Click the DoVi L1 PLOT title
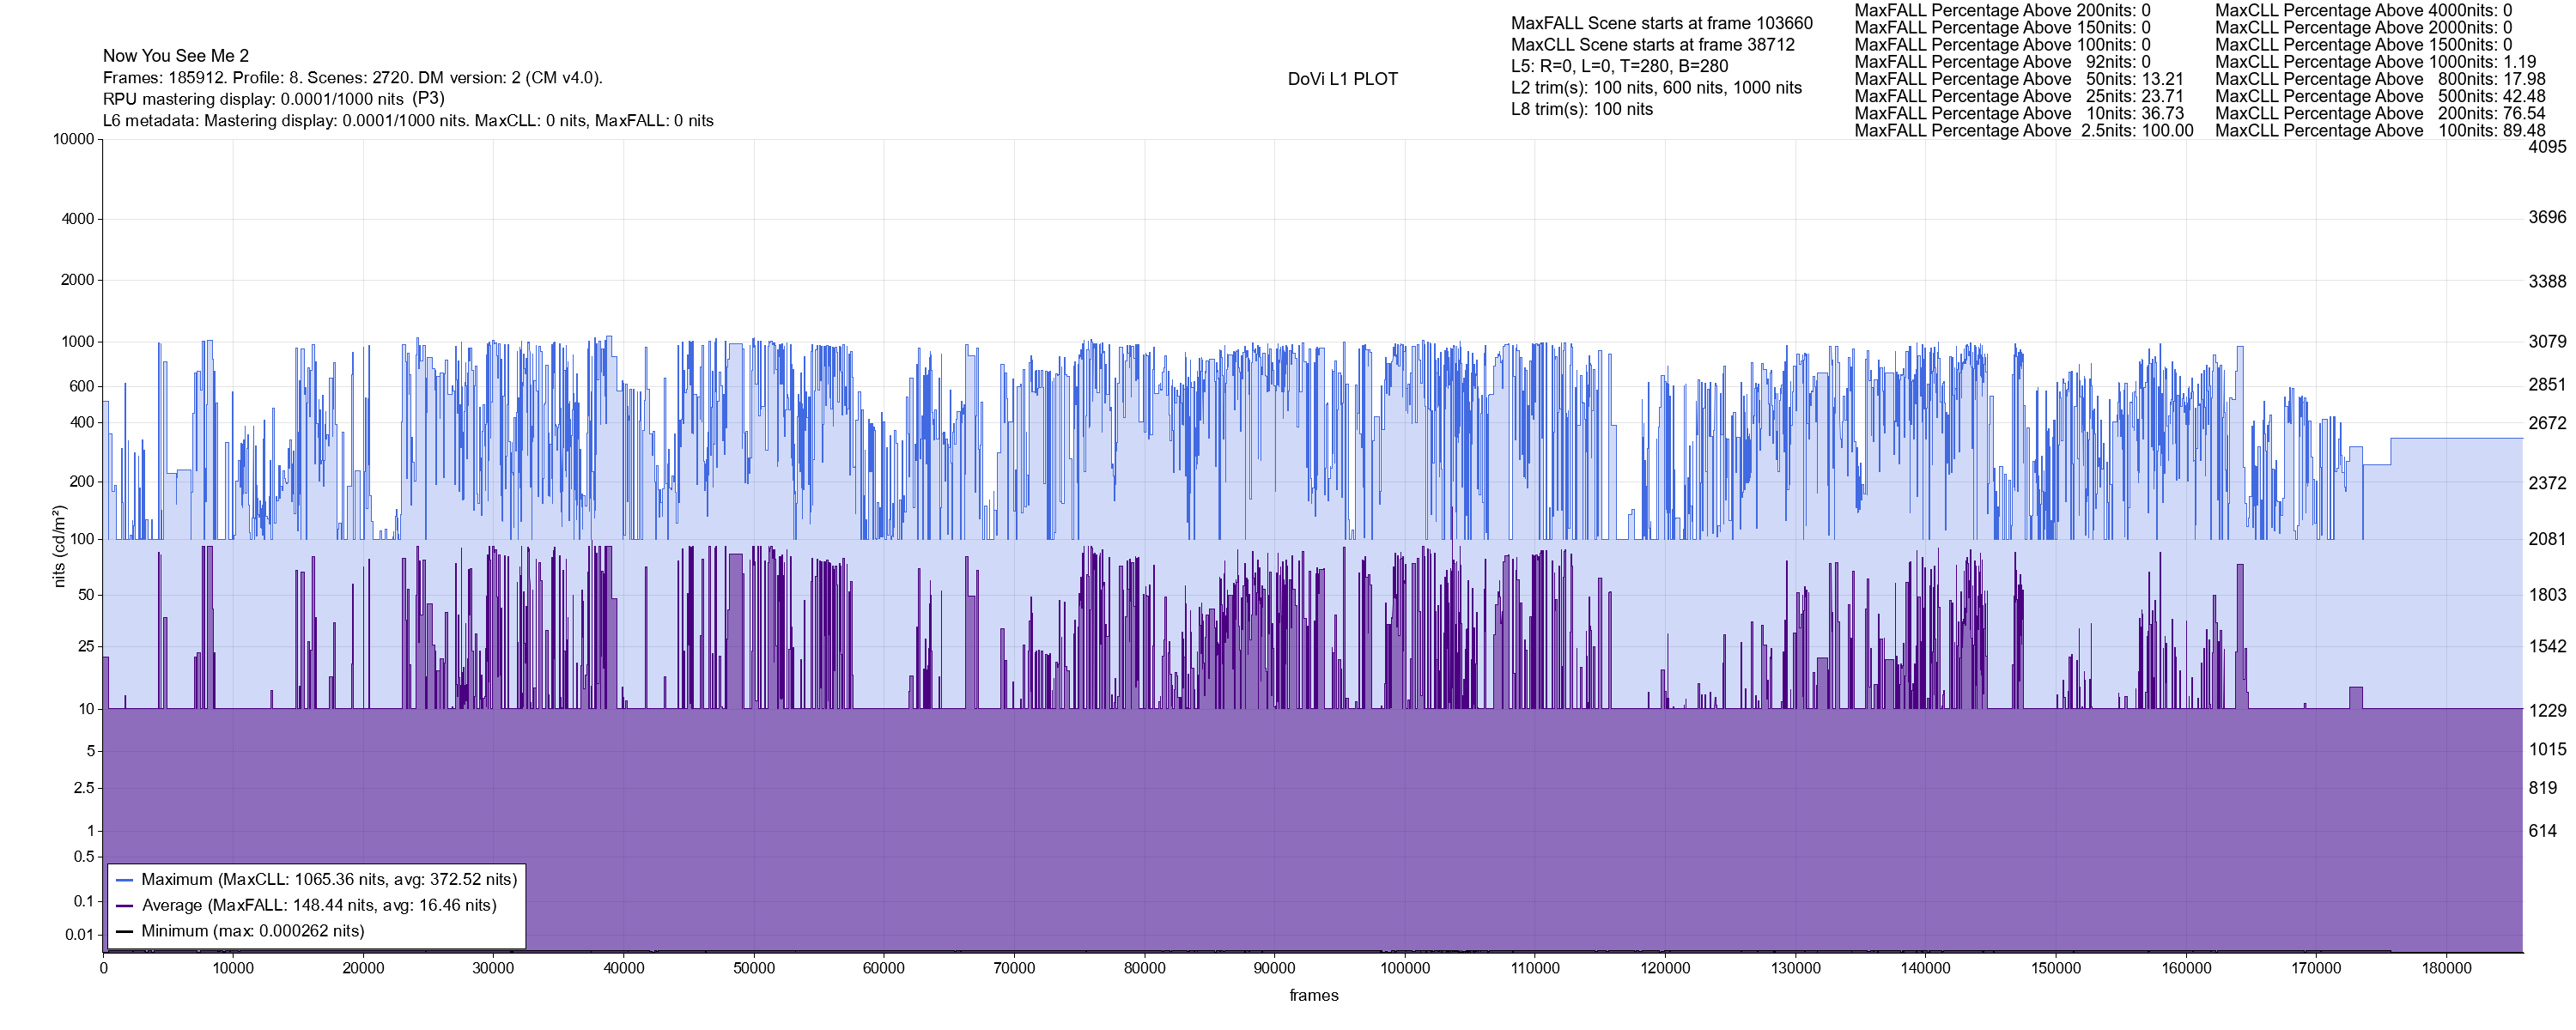This screenshot has width=2576, height=1030. tap(1342, 79)
